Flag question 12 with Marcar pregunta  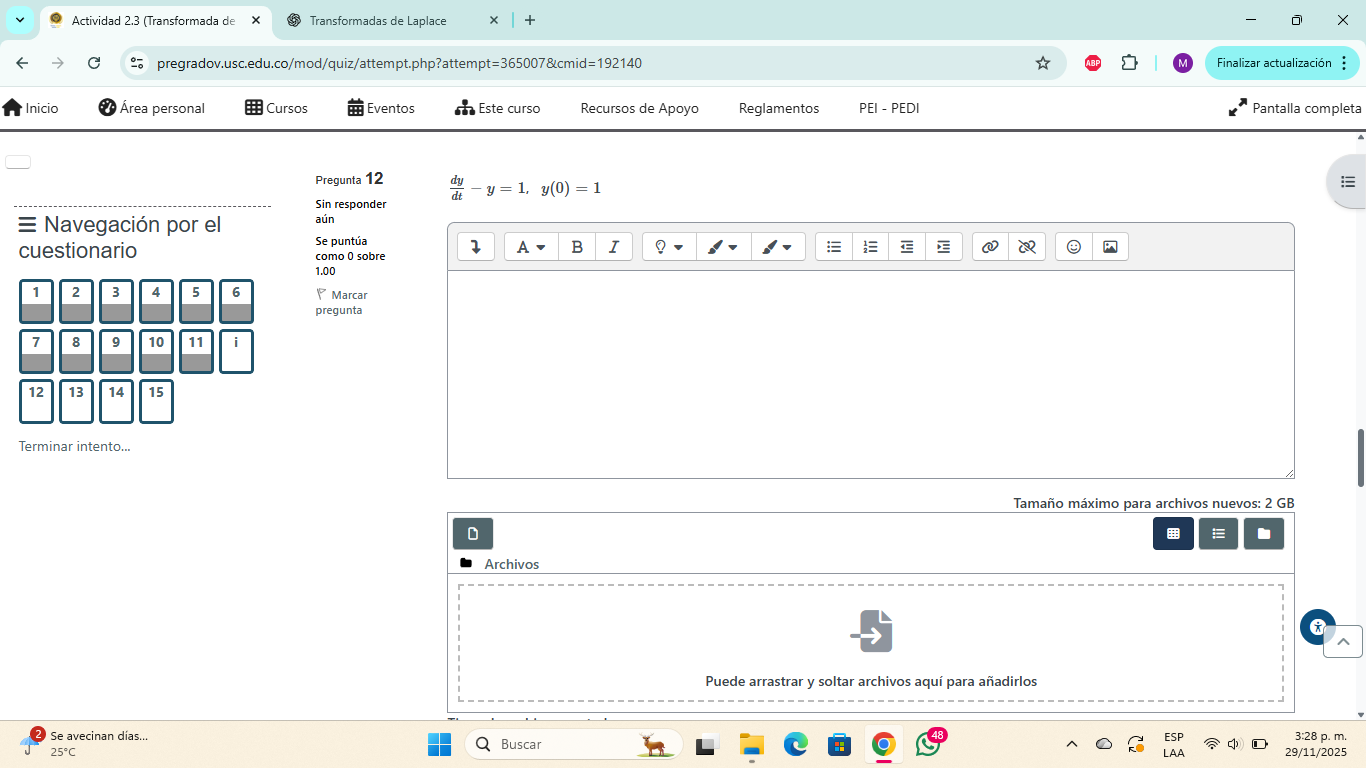(341, 302)
